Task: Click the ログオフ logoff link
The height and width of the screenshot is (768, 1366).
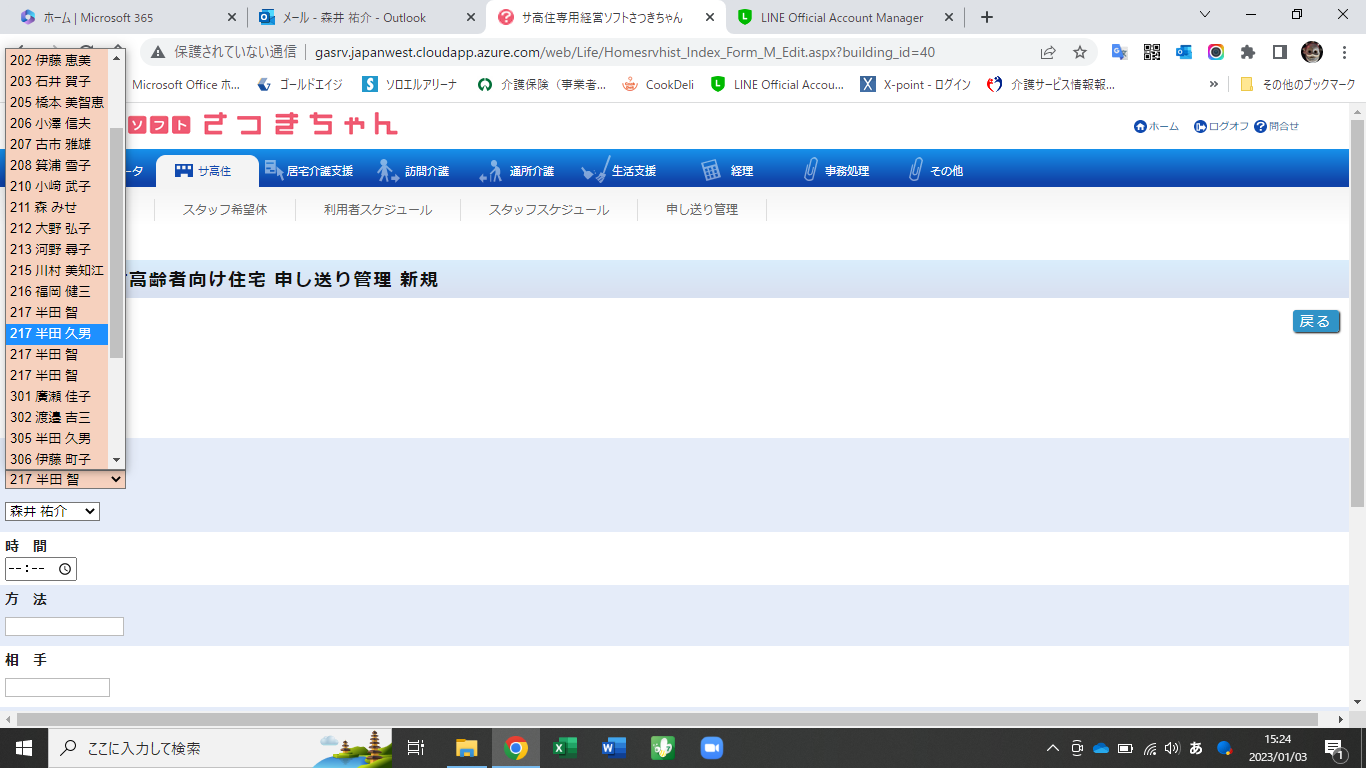Action: pos(1221,127)
